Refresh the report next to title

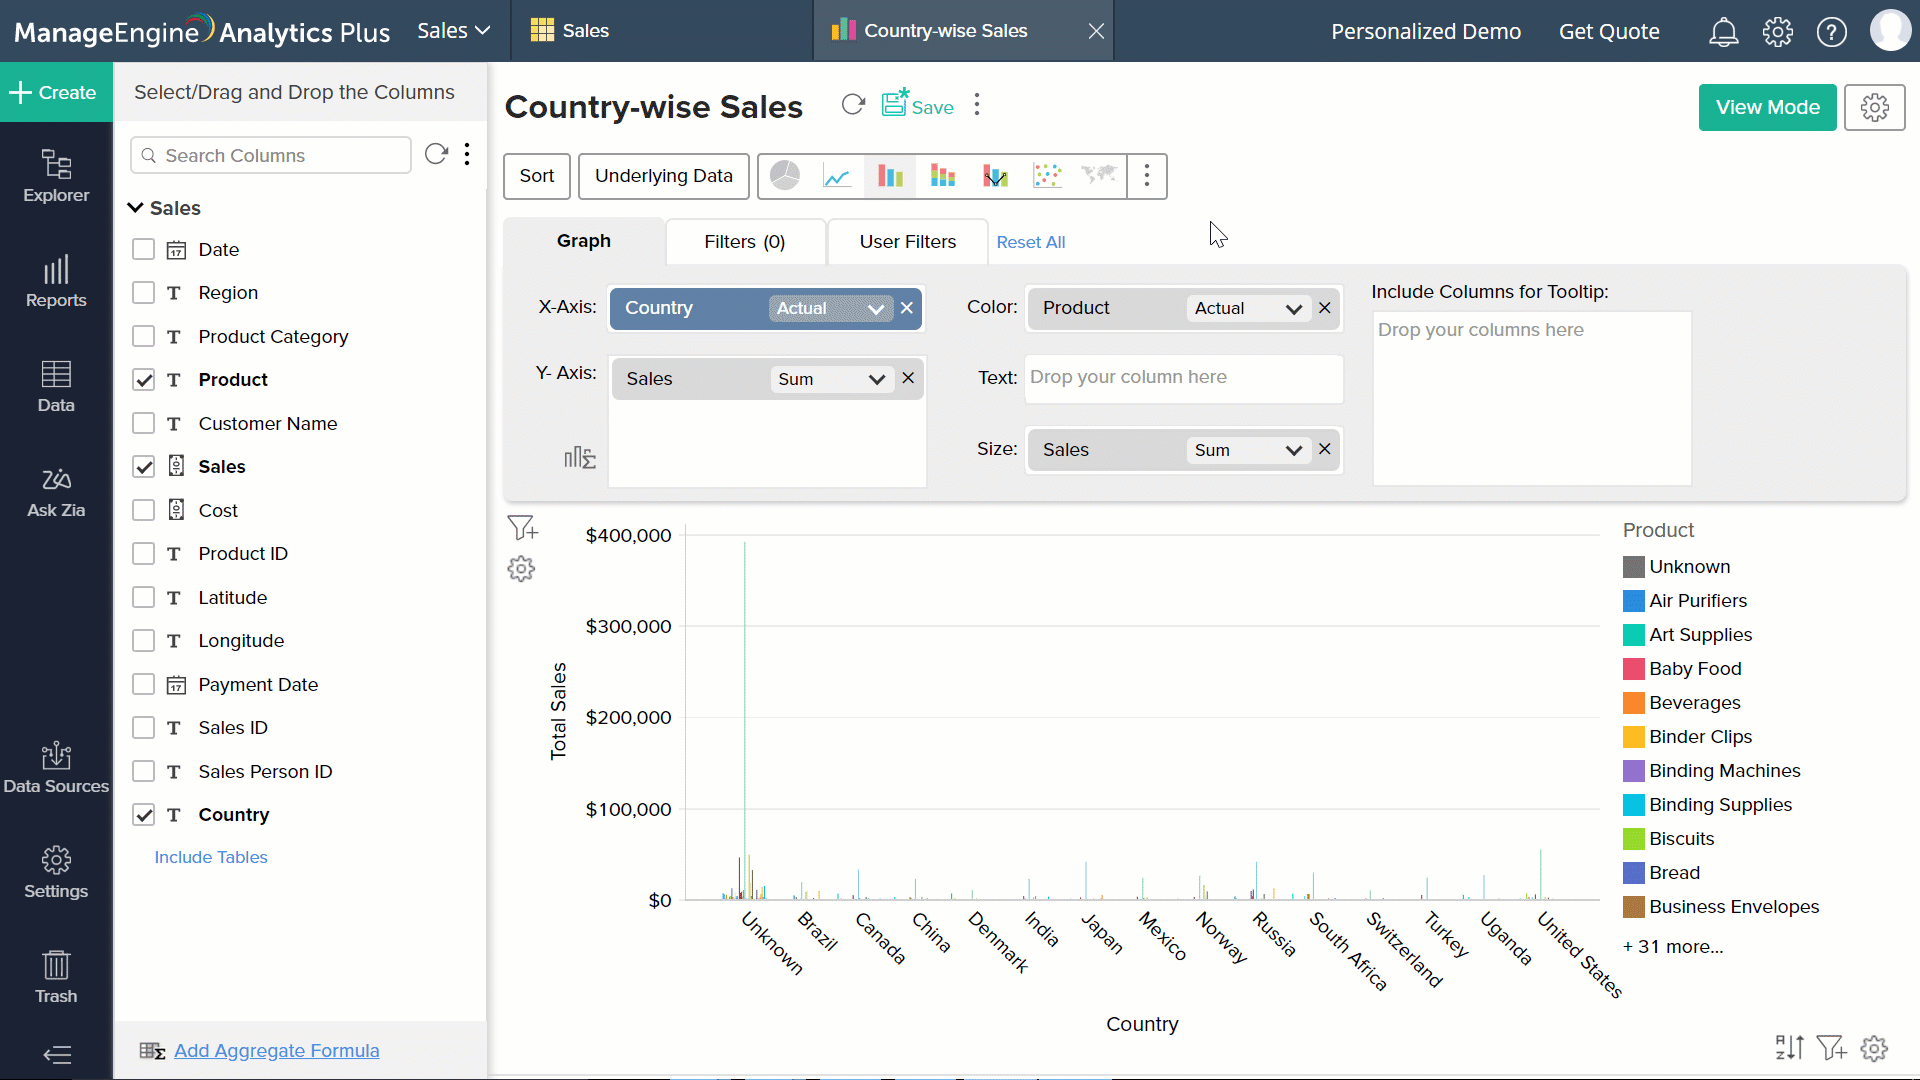[853, 105]
